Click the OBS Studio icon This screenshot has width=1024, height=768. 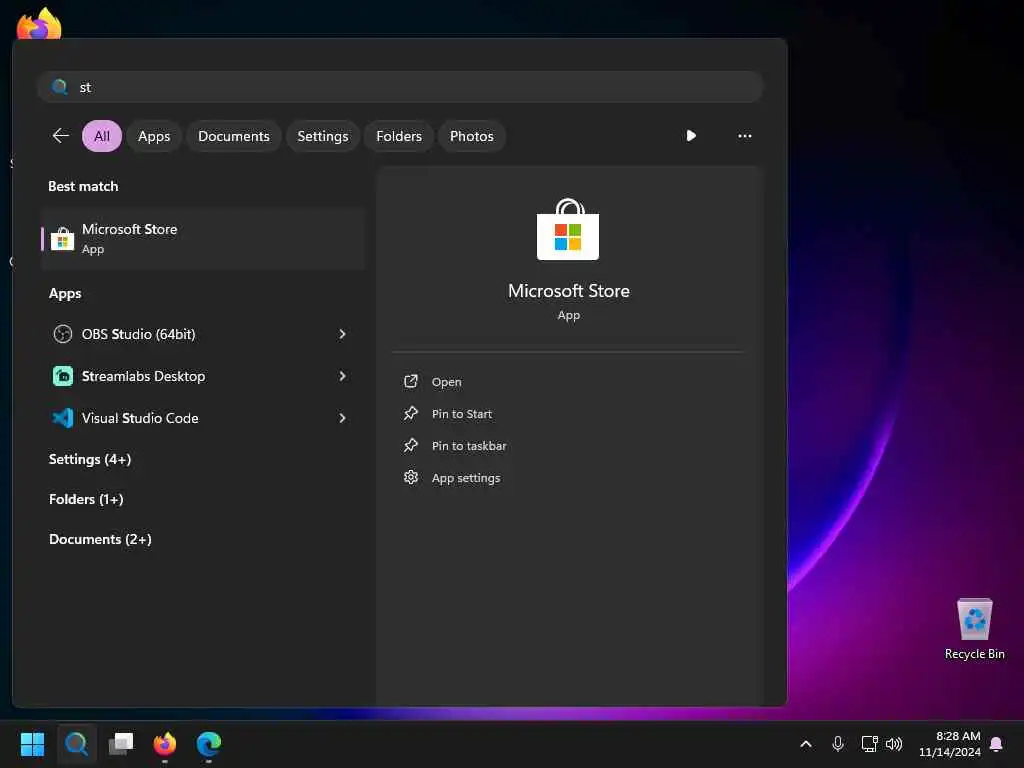(x=63, y=334)
